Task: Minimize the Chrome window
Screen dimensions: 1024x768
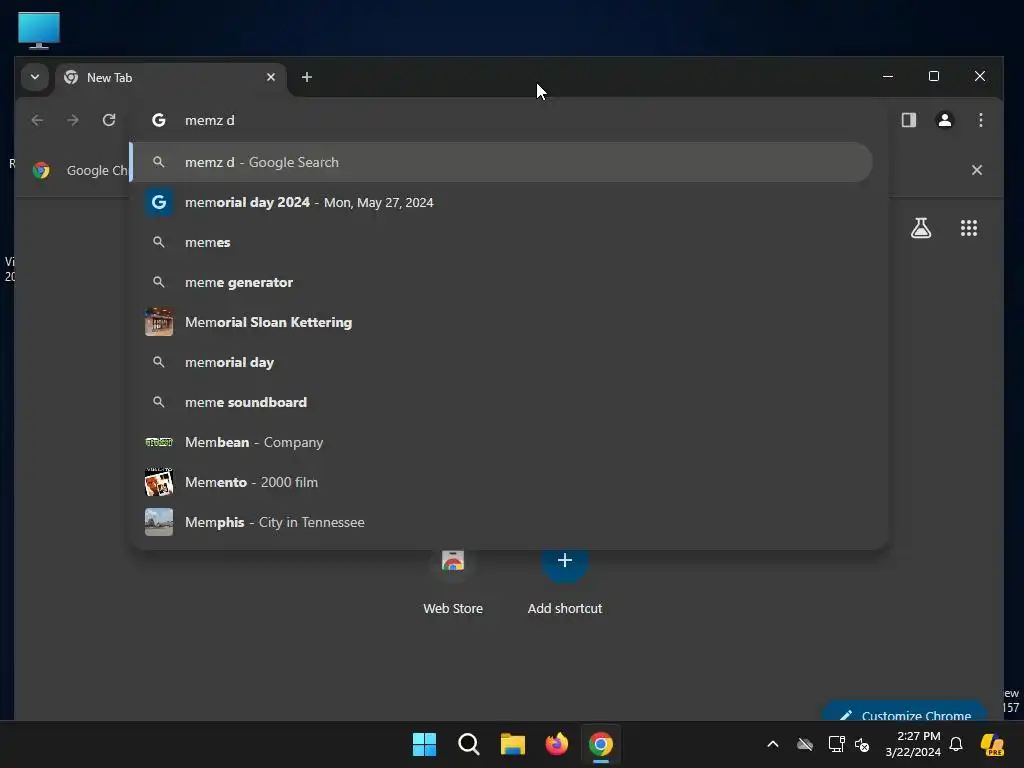Action: [x=888, y=76]
